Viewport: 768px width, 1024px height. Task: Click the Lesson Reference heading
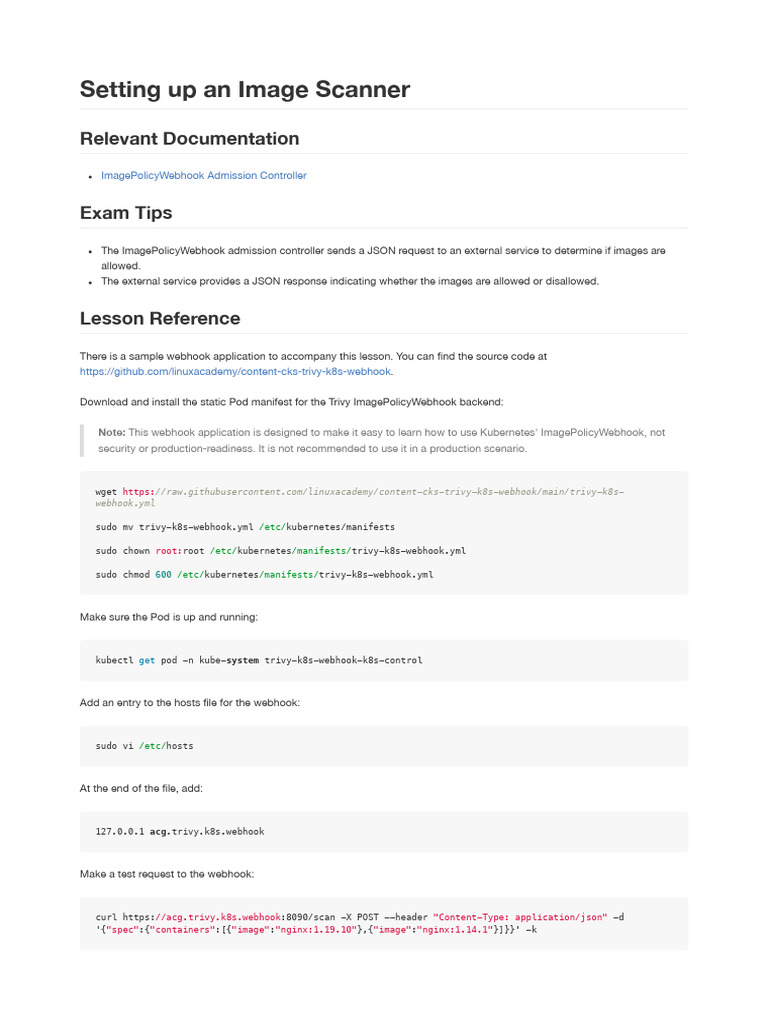(x=160, y=319)
